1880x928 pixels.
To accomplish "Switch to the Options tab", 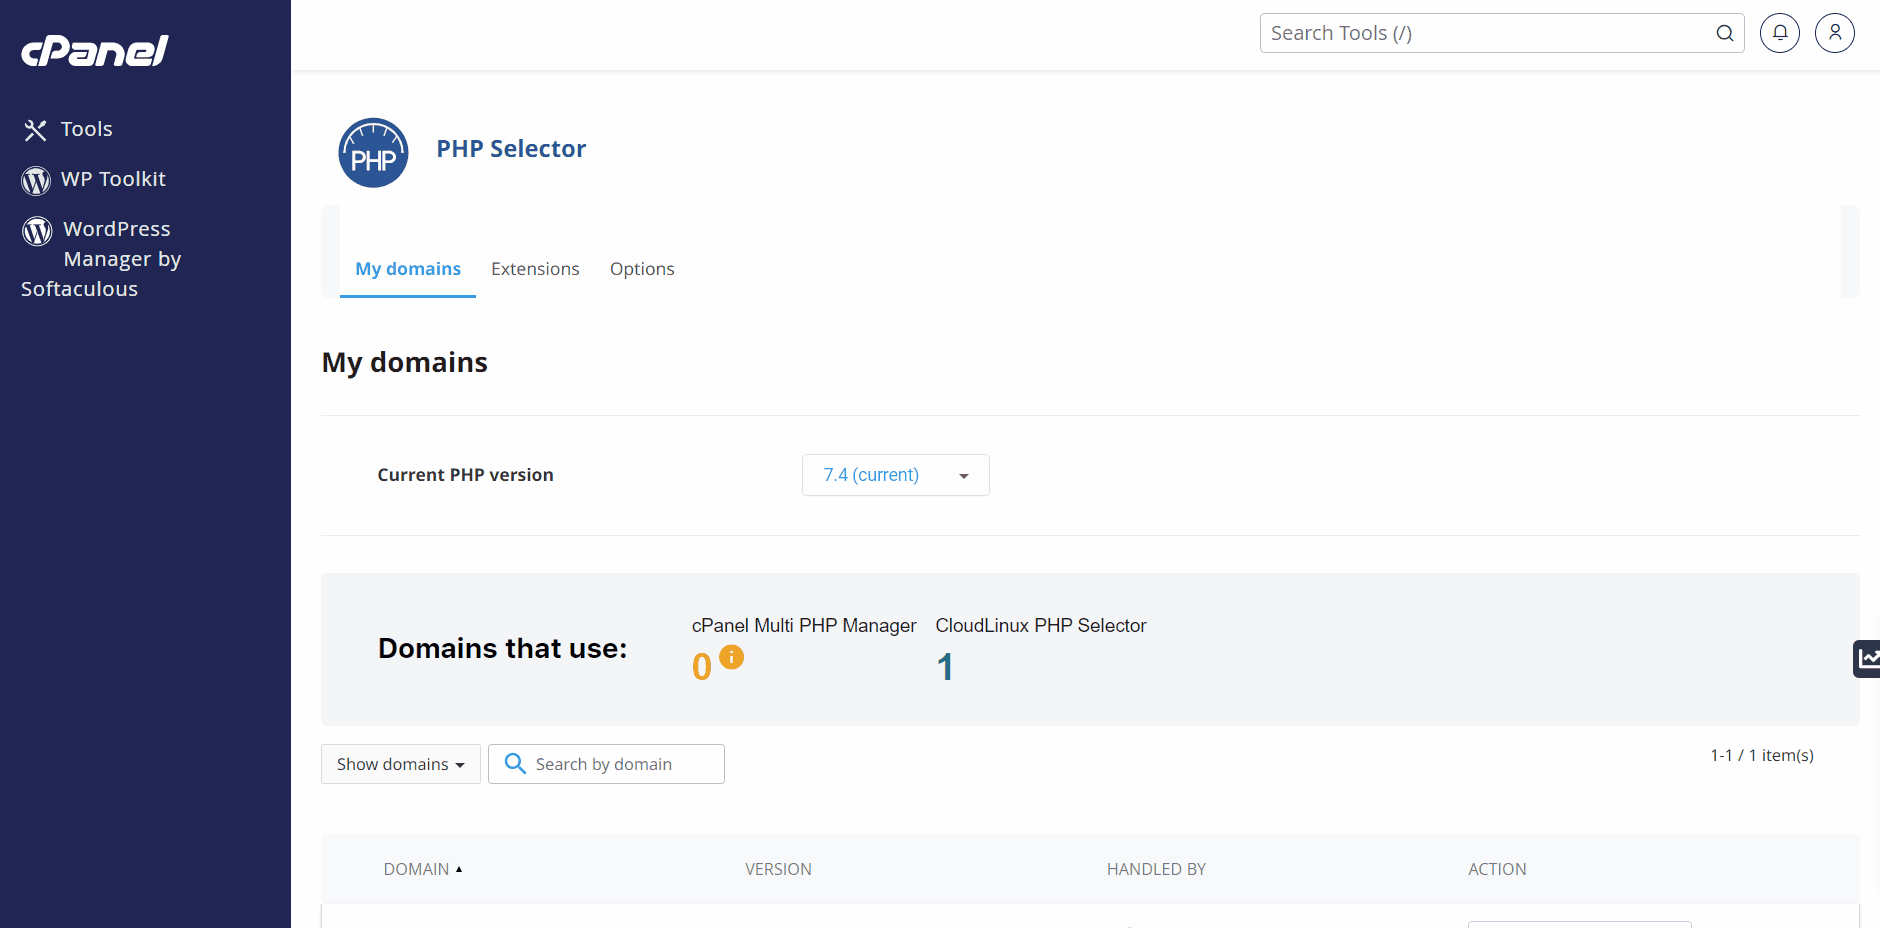I will pyautogui.click(x=642, y=269).
